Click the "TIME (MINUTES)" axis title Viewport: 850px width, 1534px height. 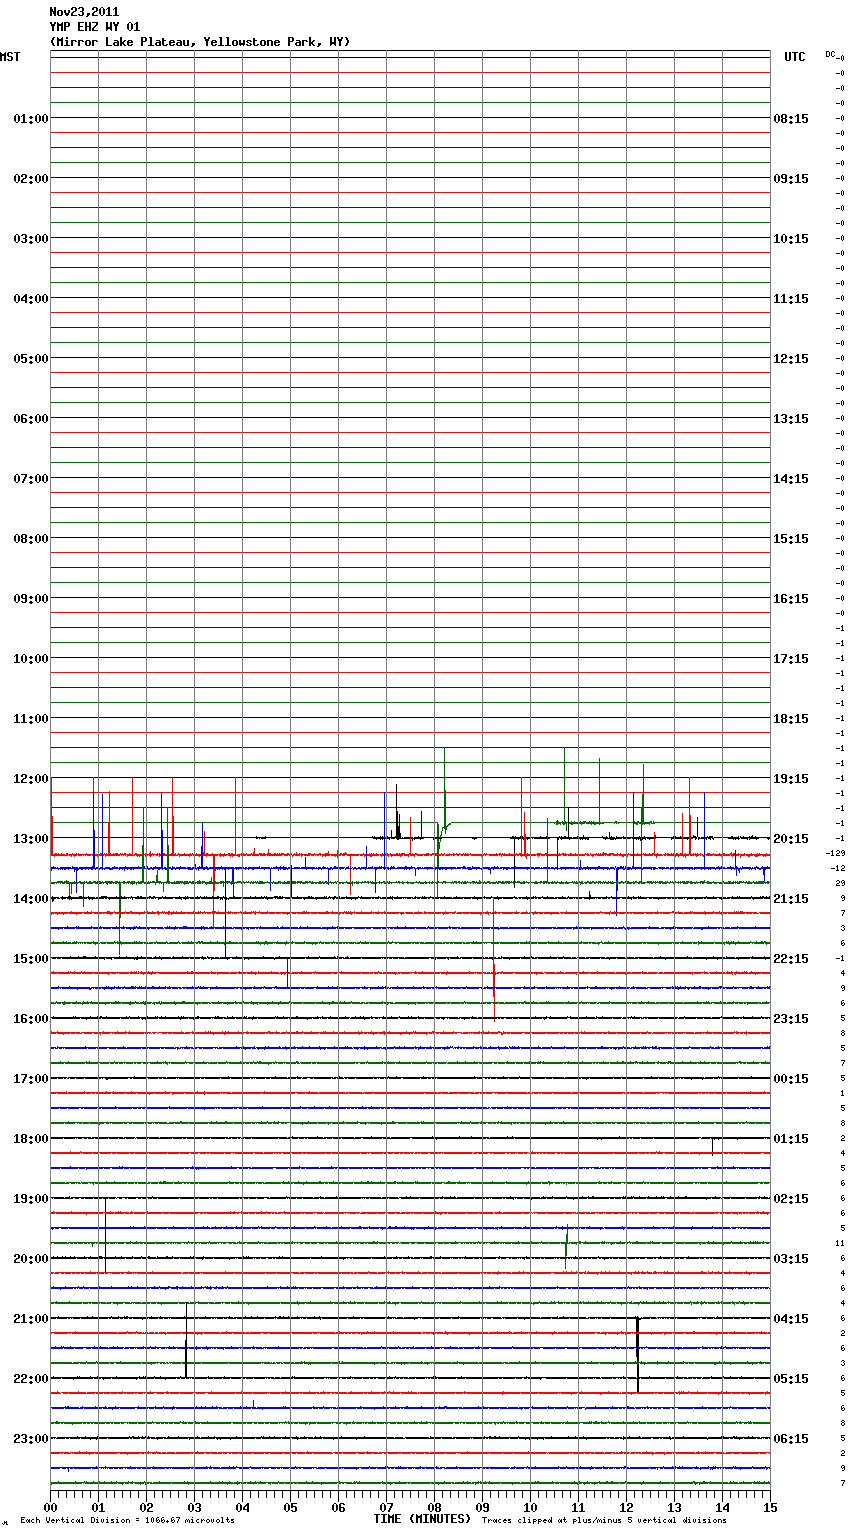[422, 1519]
